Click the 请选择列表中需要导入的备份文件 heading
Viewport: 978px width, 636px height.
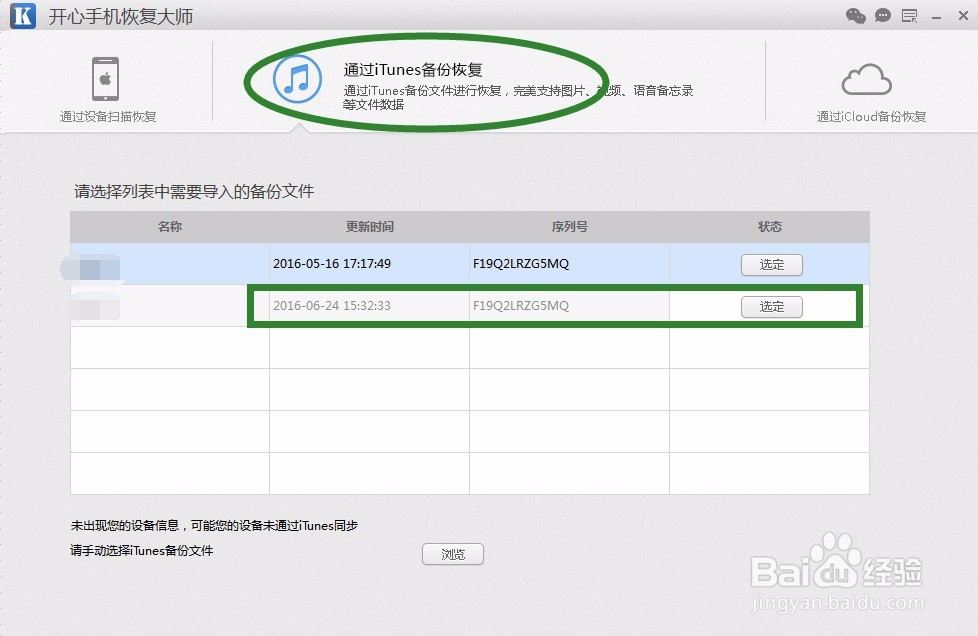coord(194,191)
